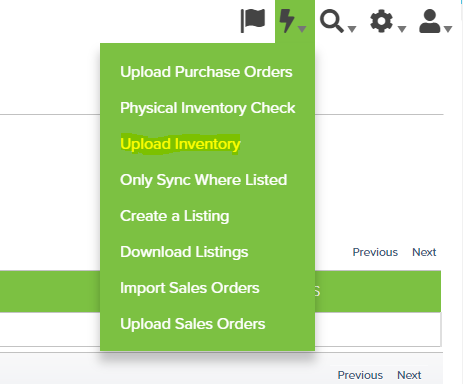Expand the dropdown arrow beside the user icon
The width and height of the screenshot is (463, 384).
pyautogui.click(x=448, y=29)
